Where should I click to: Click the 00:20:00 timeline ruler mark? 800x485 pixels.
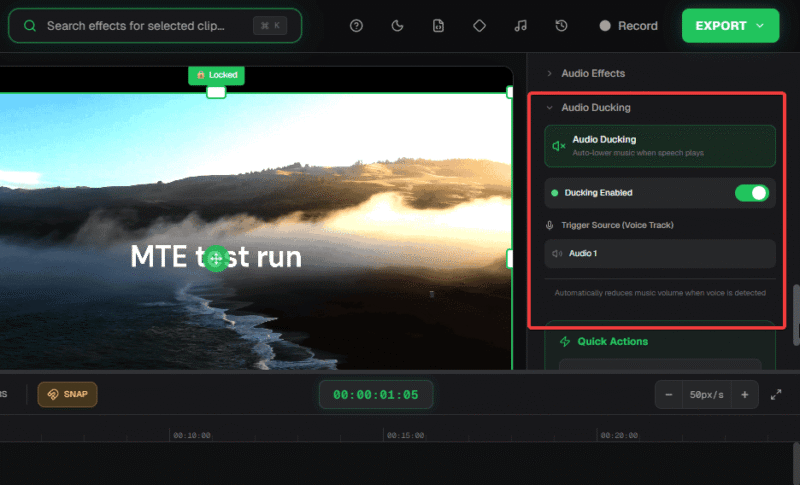pos(619,436)
